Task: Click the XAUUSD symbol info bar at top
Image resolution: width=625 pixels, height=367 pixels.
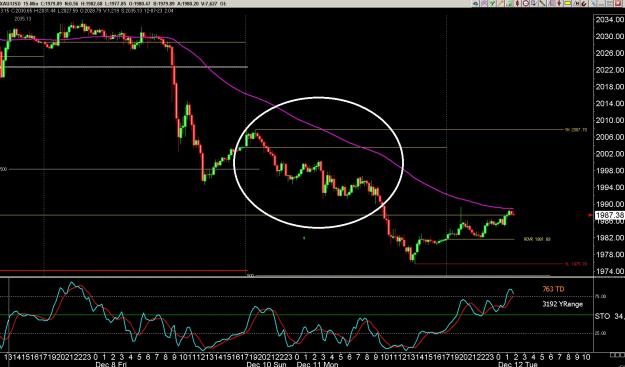Action: [x=114, y=4]
